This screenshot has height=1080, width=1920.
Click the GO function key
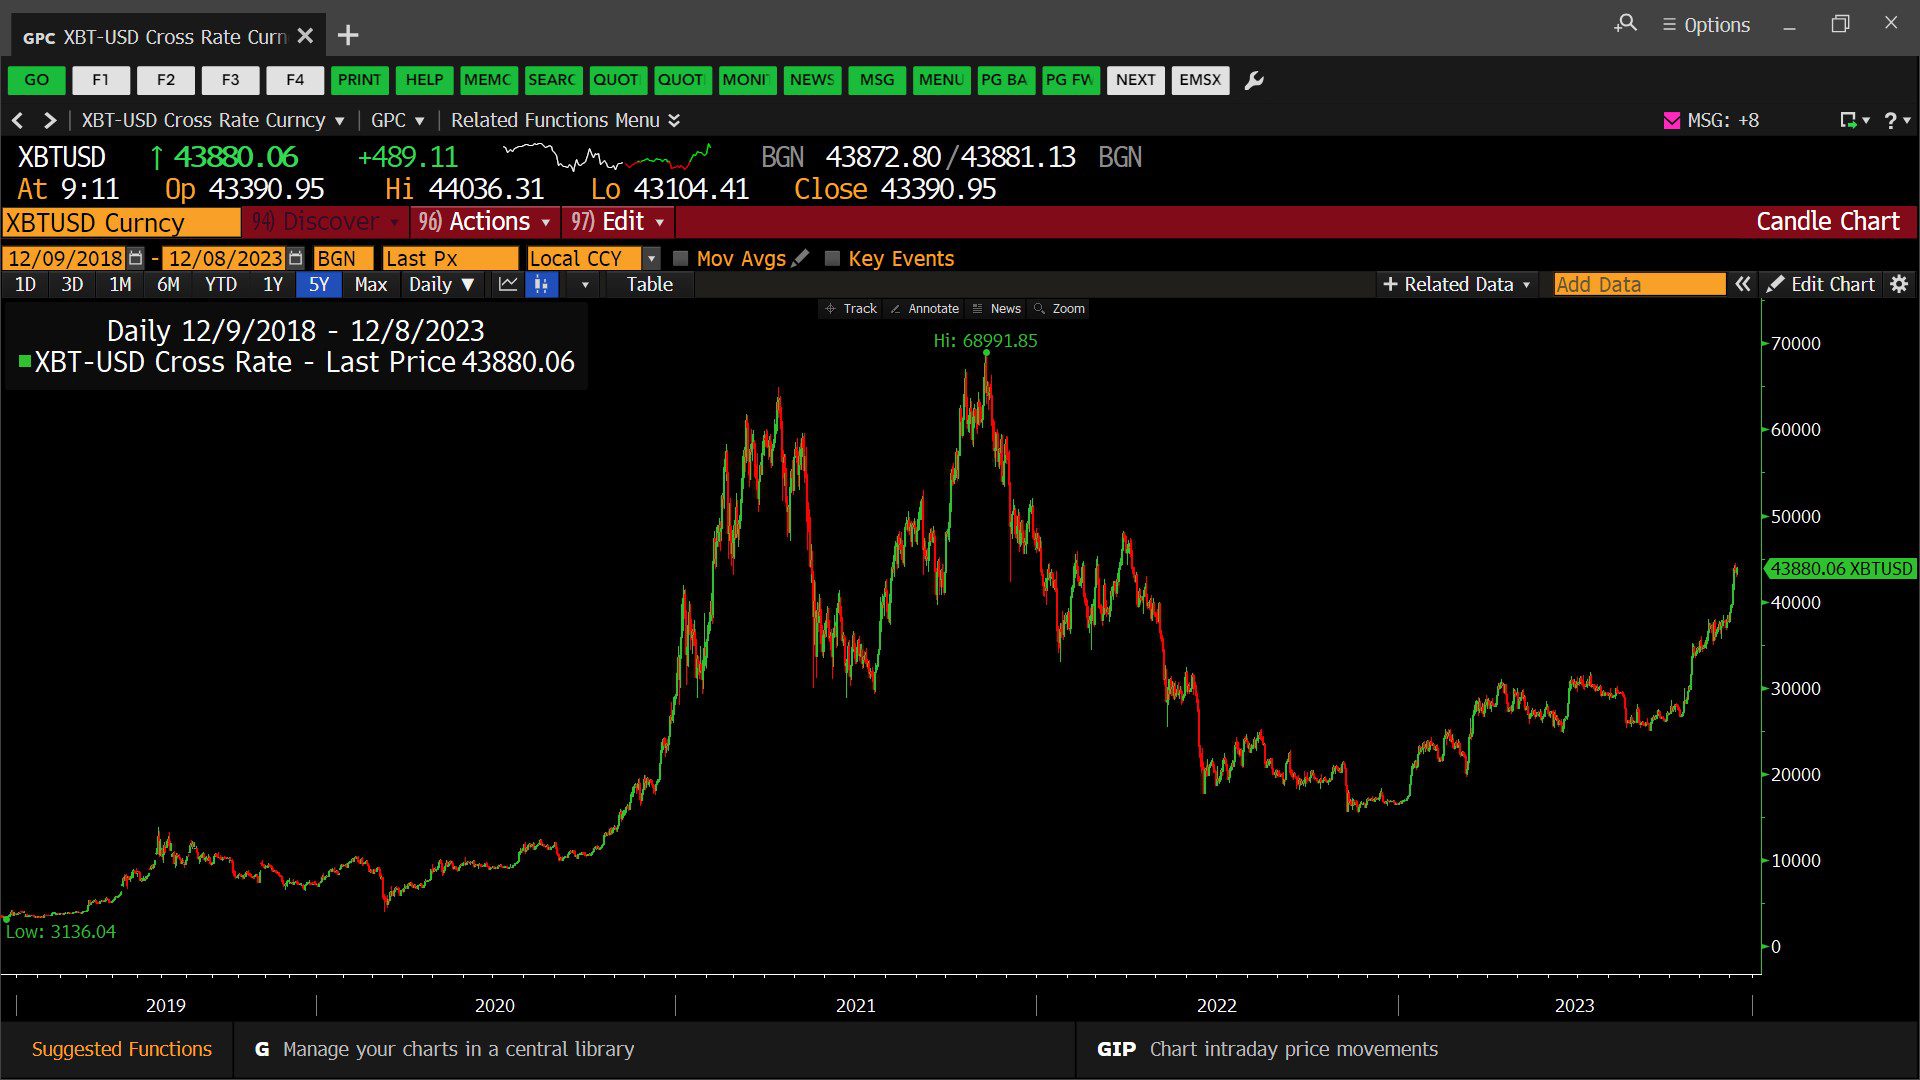[37, 80]
